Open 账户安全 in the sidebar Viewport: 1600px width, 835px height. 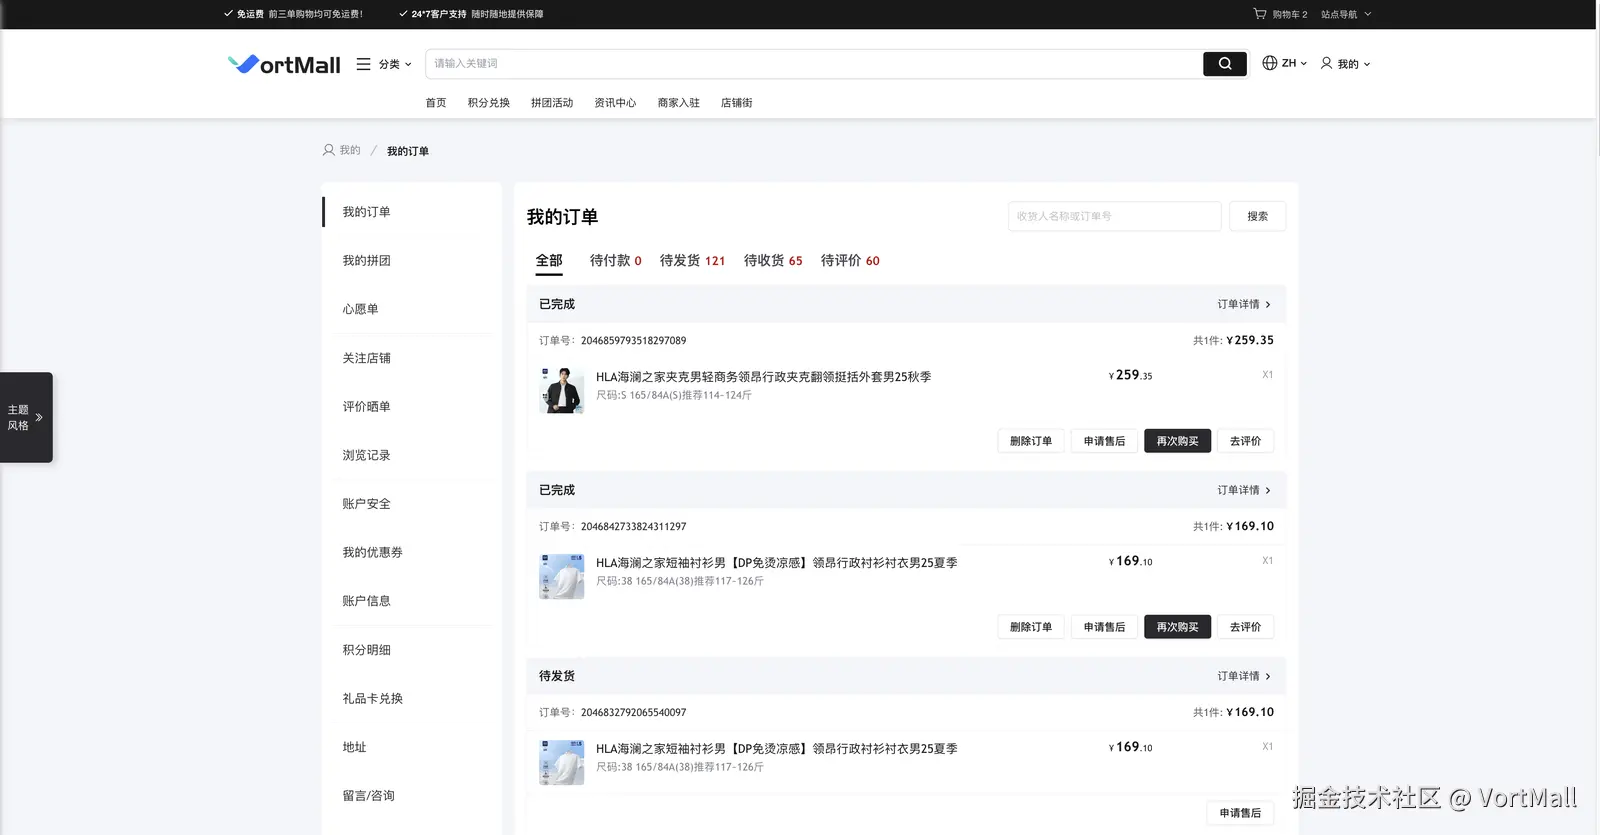pyautogui.click(x=367, y=504)
